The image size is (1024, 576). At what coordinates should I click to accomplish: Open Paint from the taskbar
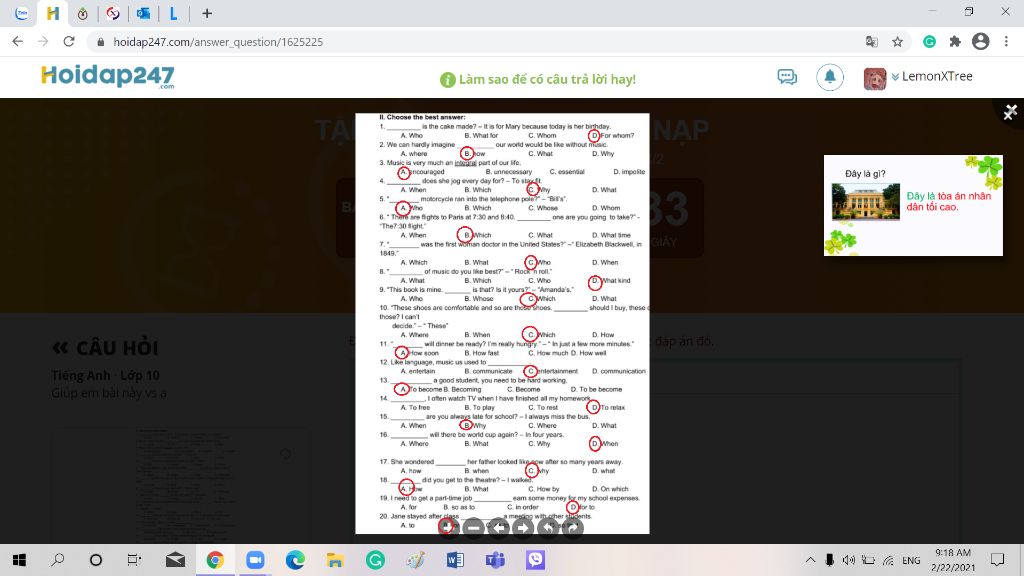(x=415, y=560)
